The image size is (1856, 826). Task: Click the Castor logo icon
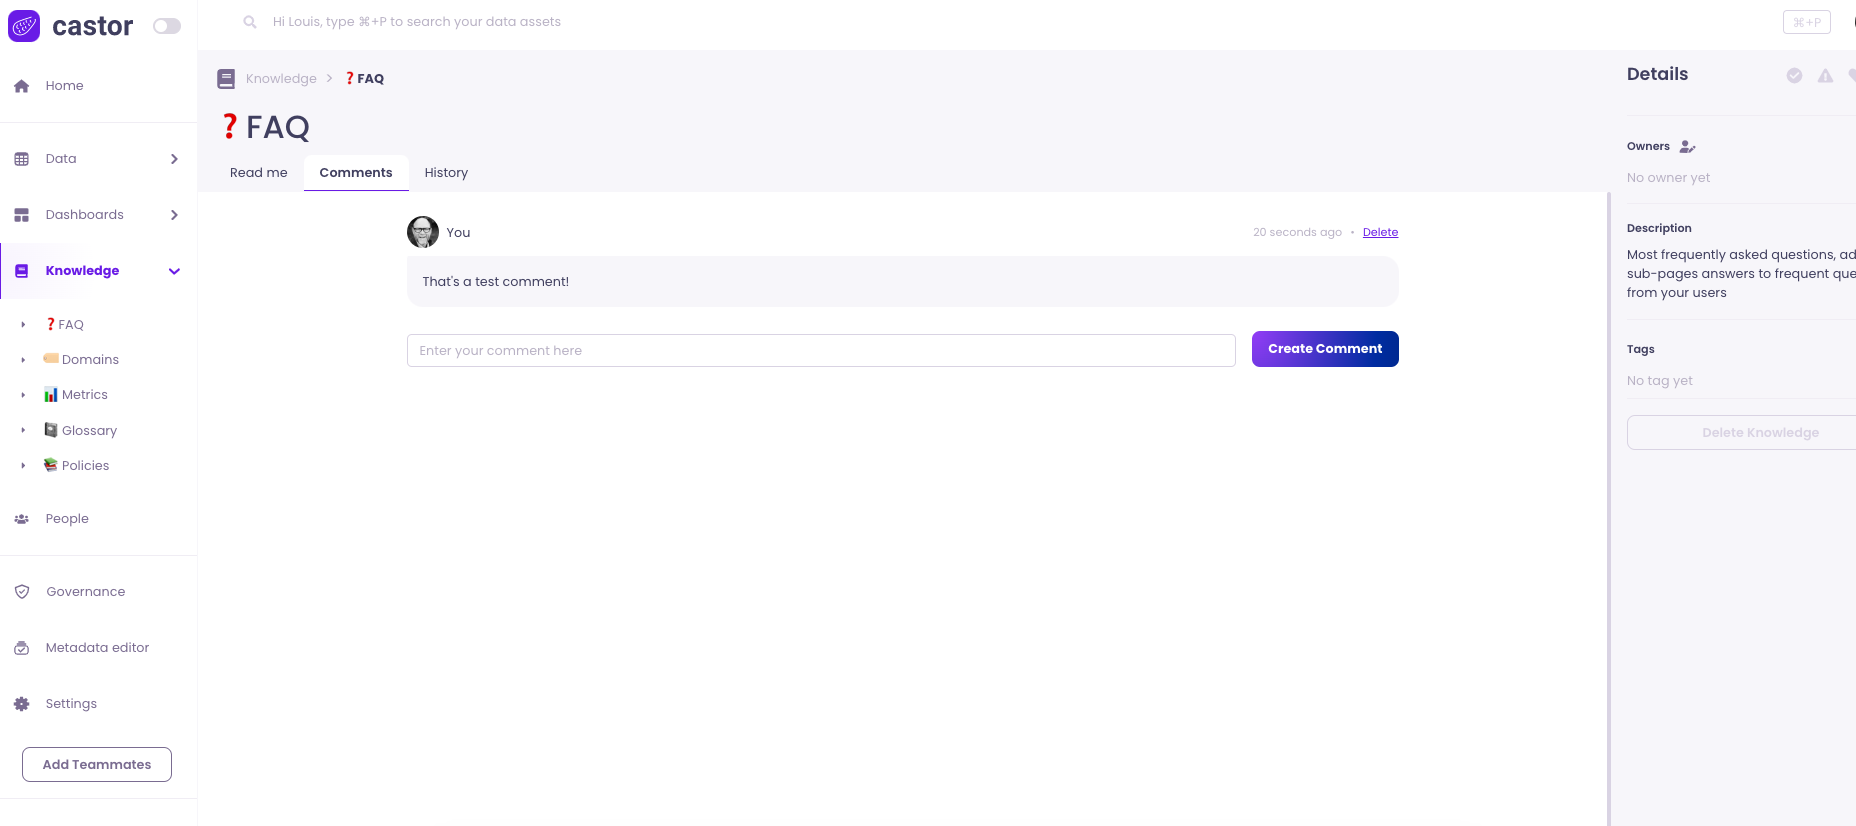24,26
